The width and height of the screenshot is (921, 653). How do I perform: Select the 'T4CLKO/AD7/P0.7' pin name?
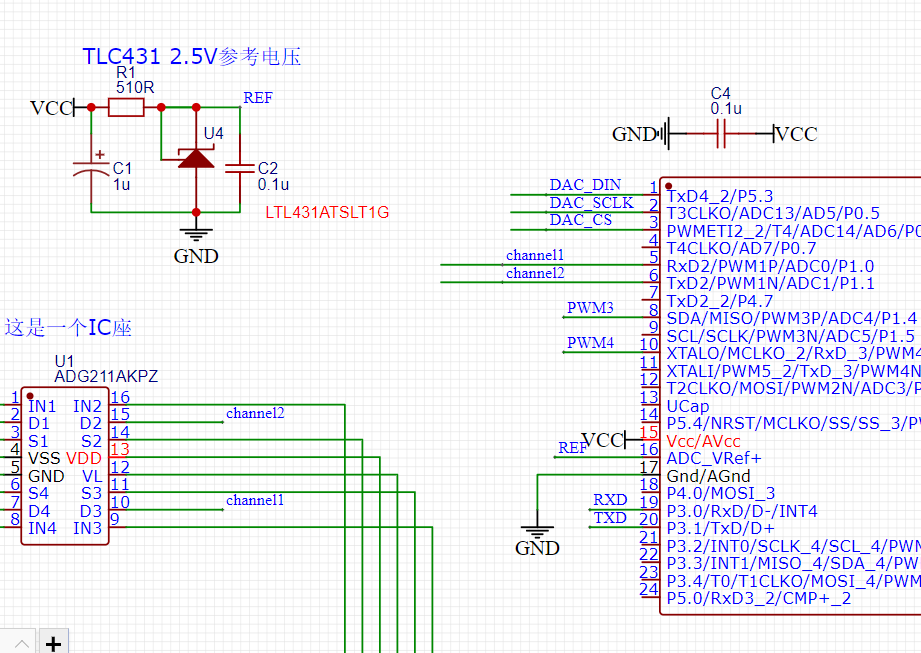click(741, 248)
